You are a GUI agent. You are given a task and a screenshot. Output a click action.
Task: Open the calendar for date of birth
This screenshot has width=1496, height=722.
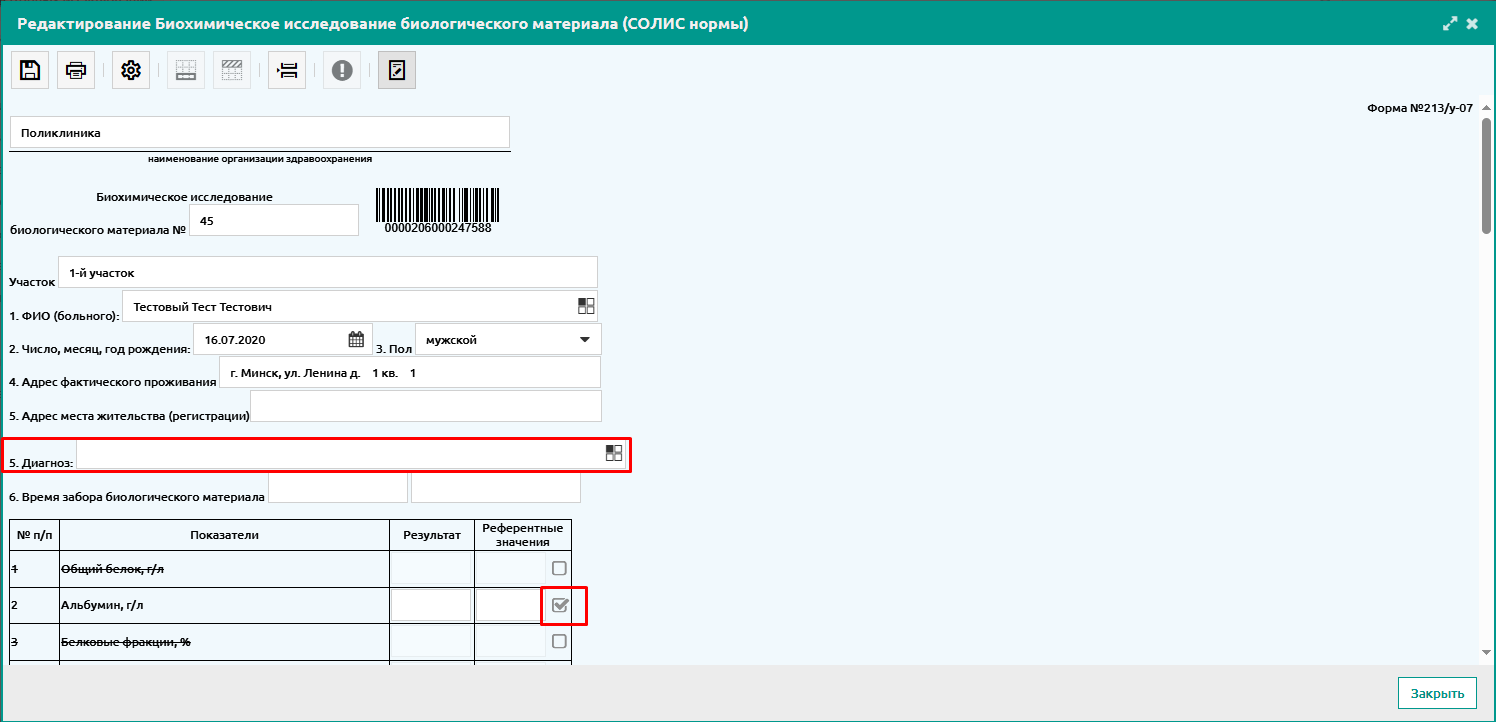click(x=356, y=340)
